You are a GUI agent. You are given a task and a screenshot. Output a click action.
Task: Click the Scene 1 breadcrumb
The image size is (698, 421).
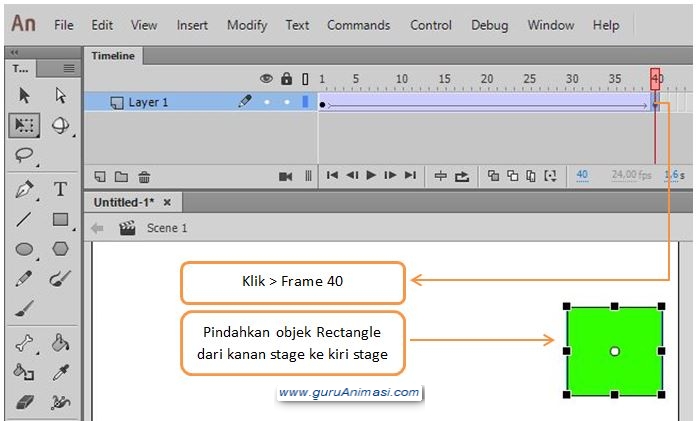click(x=167, y=228)
